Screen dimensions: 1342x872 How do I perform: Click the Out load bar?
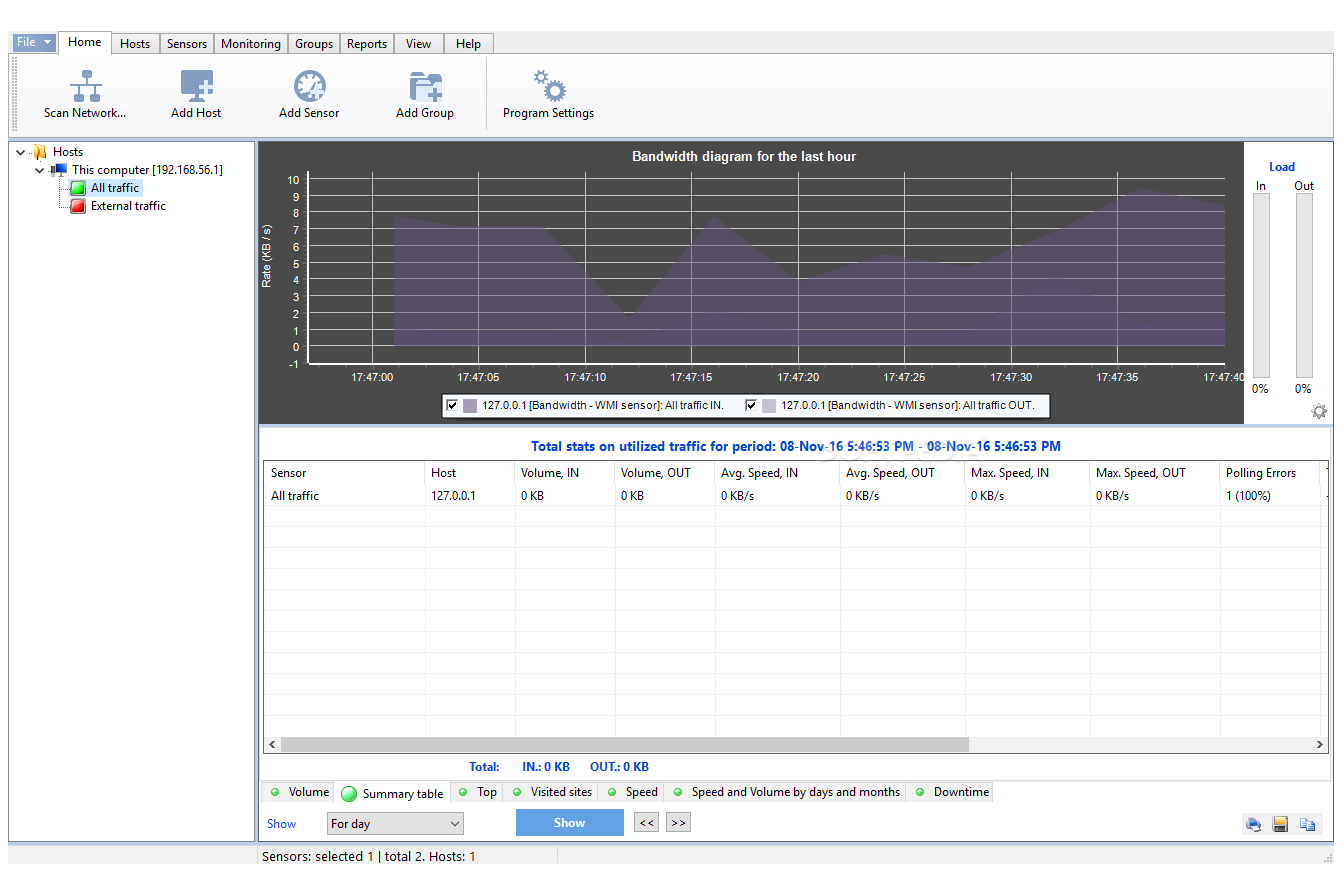[1304, 286]
